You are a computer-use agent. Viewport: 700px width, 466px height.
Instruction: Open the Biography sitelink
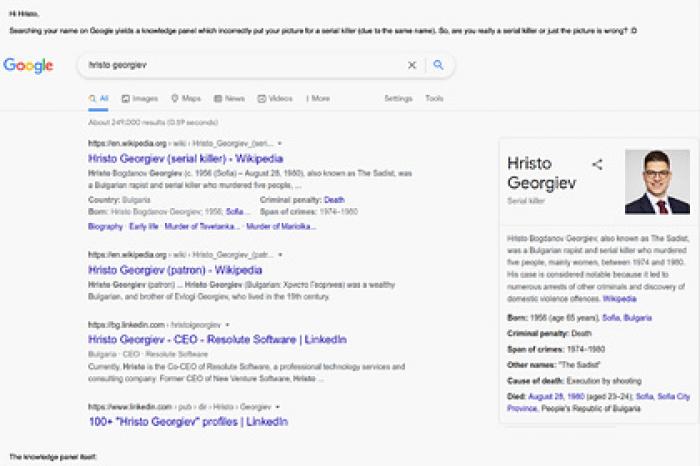(x=105, y=226)
